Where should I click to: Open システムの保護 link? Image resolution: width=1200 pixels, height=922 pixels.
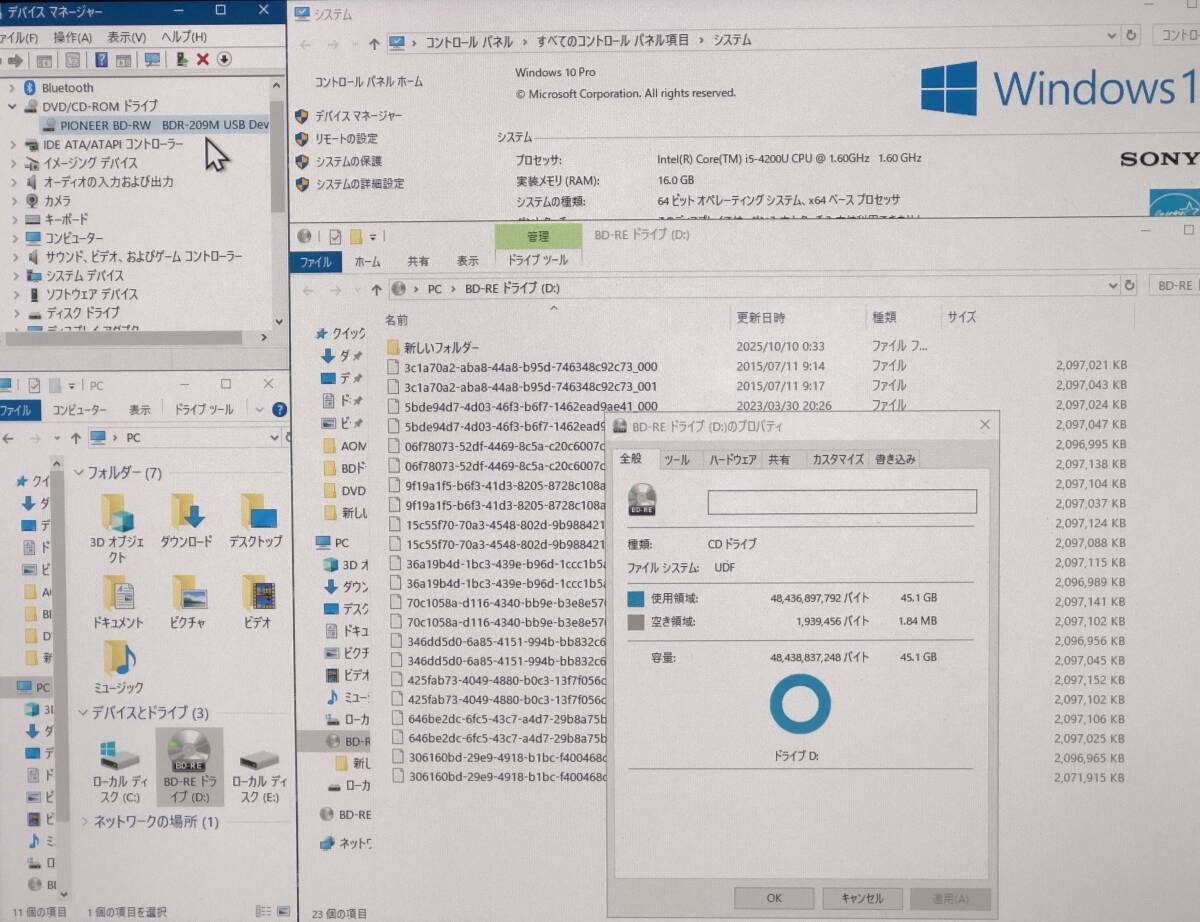(348, 161)
